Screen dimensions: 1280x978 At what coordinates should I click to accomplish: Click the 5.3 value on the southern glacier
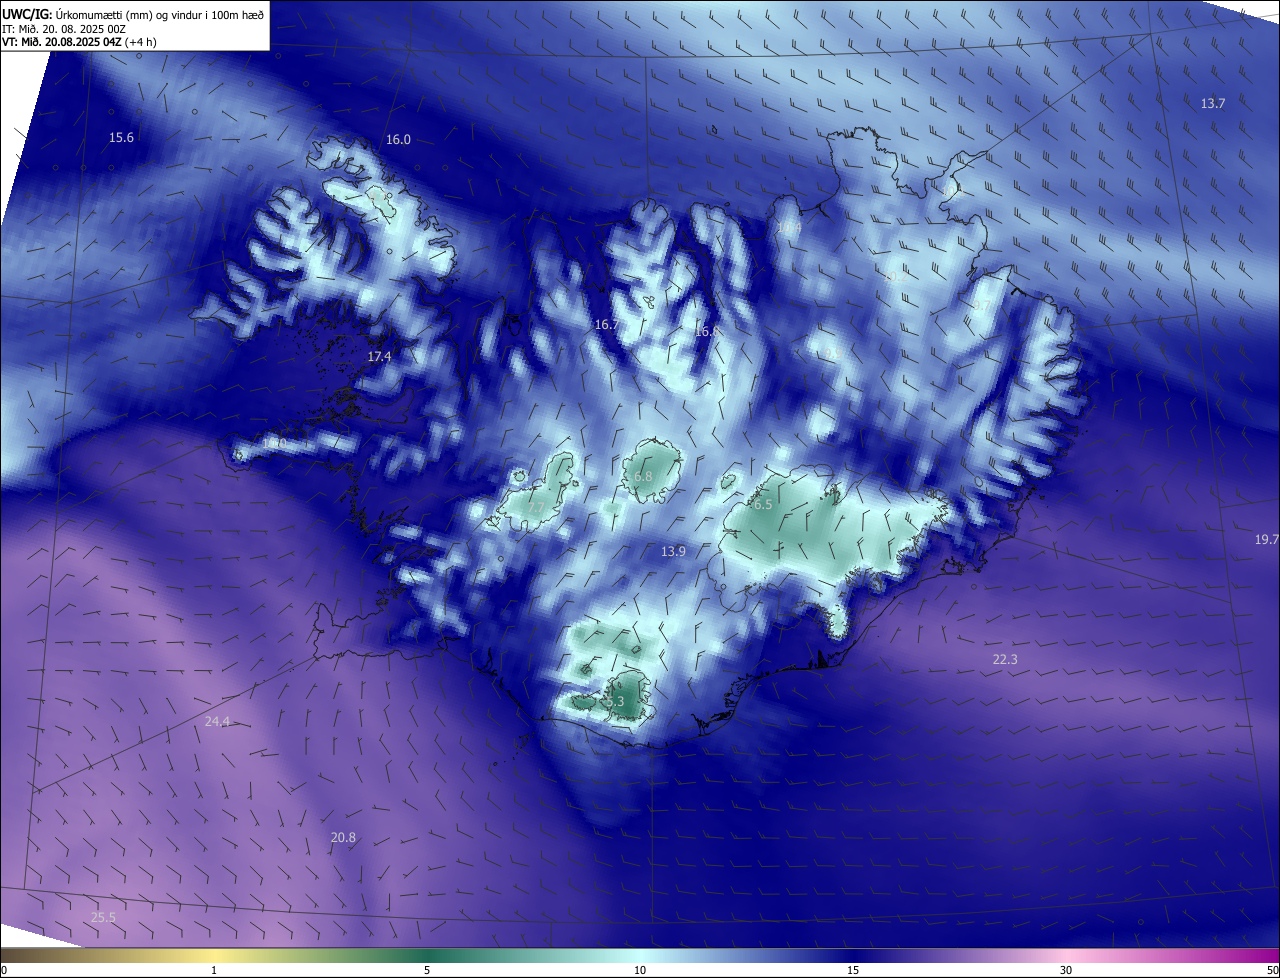tap(614, 703)
